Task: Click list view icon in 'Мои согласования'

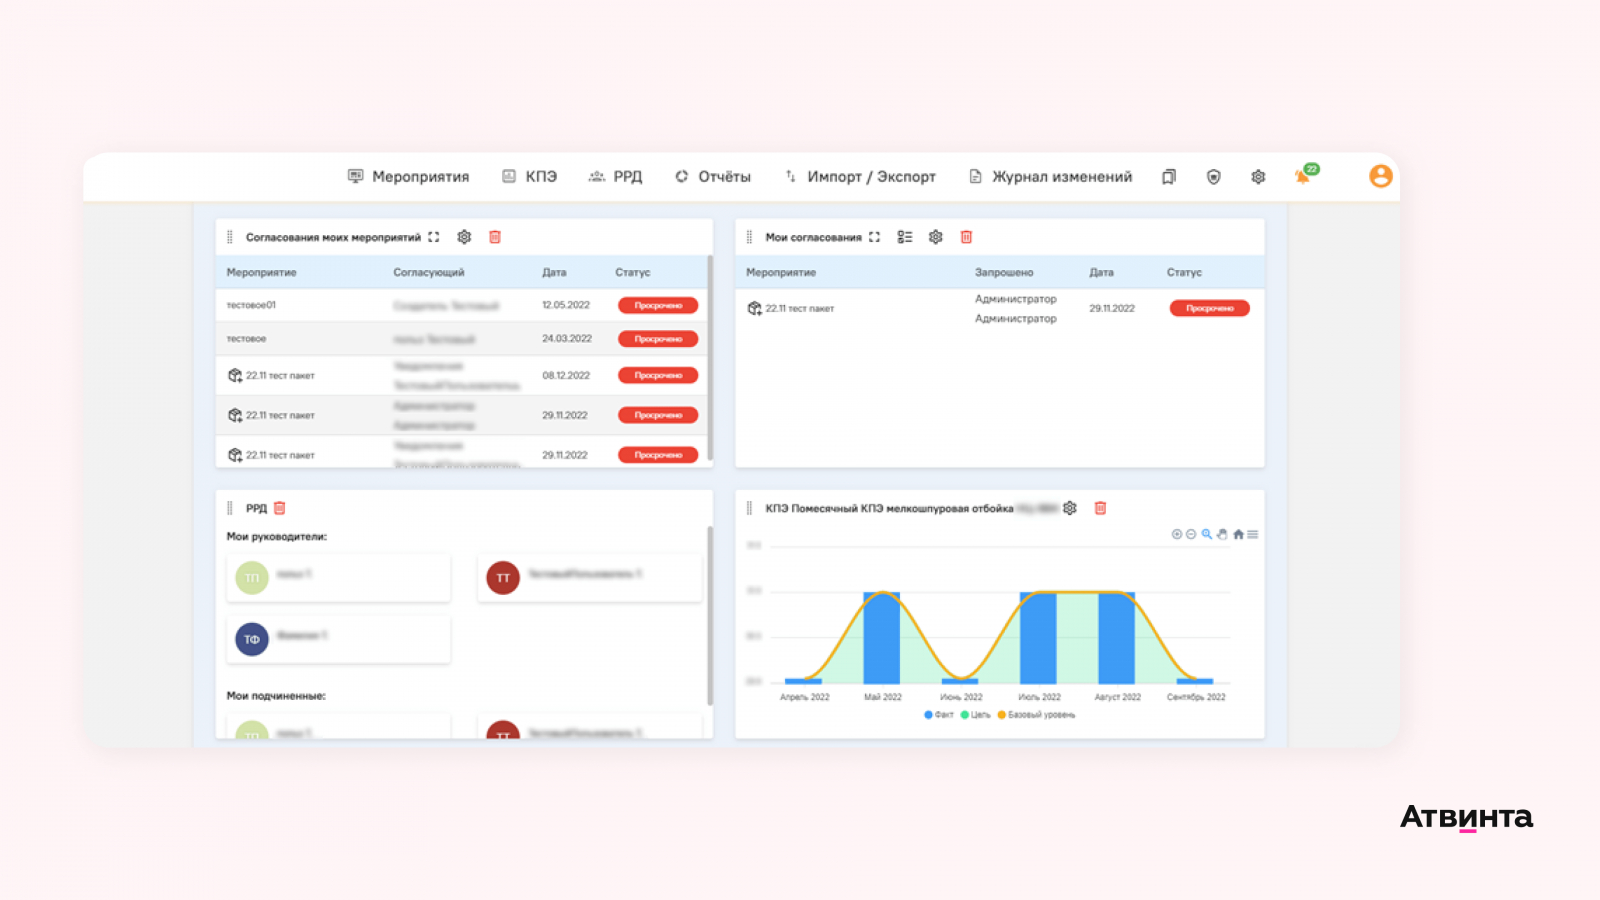Action: [x=905, y=237]
